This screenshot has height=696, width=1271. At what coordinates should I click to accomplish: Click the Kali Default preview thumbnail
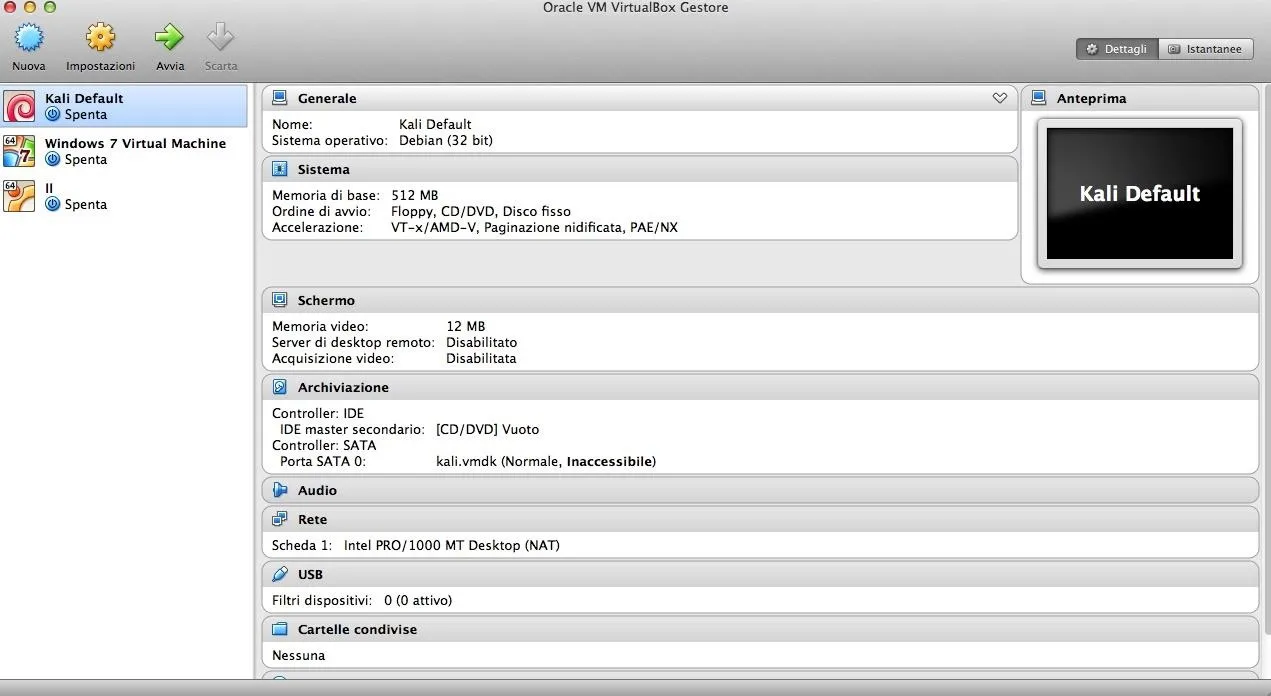coord(1139,193)
